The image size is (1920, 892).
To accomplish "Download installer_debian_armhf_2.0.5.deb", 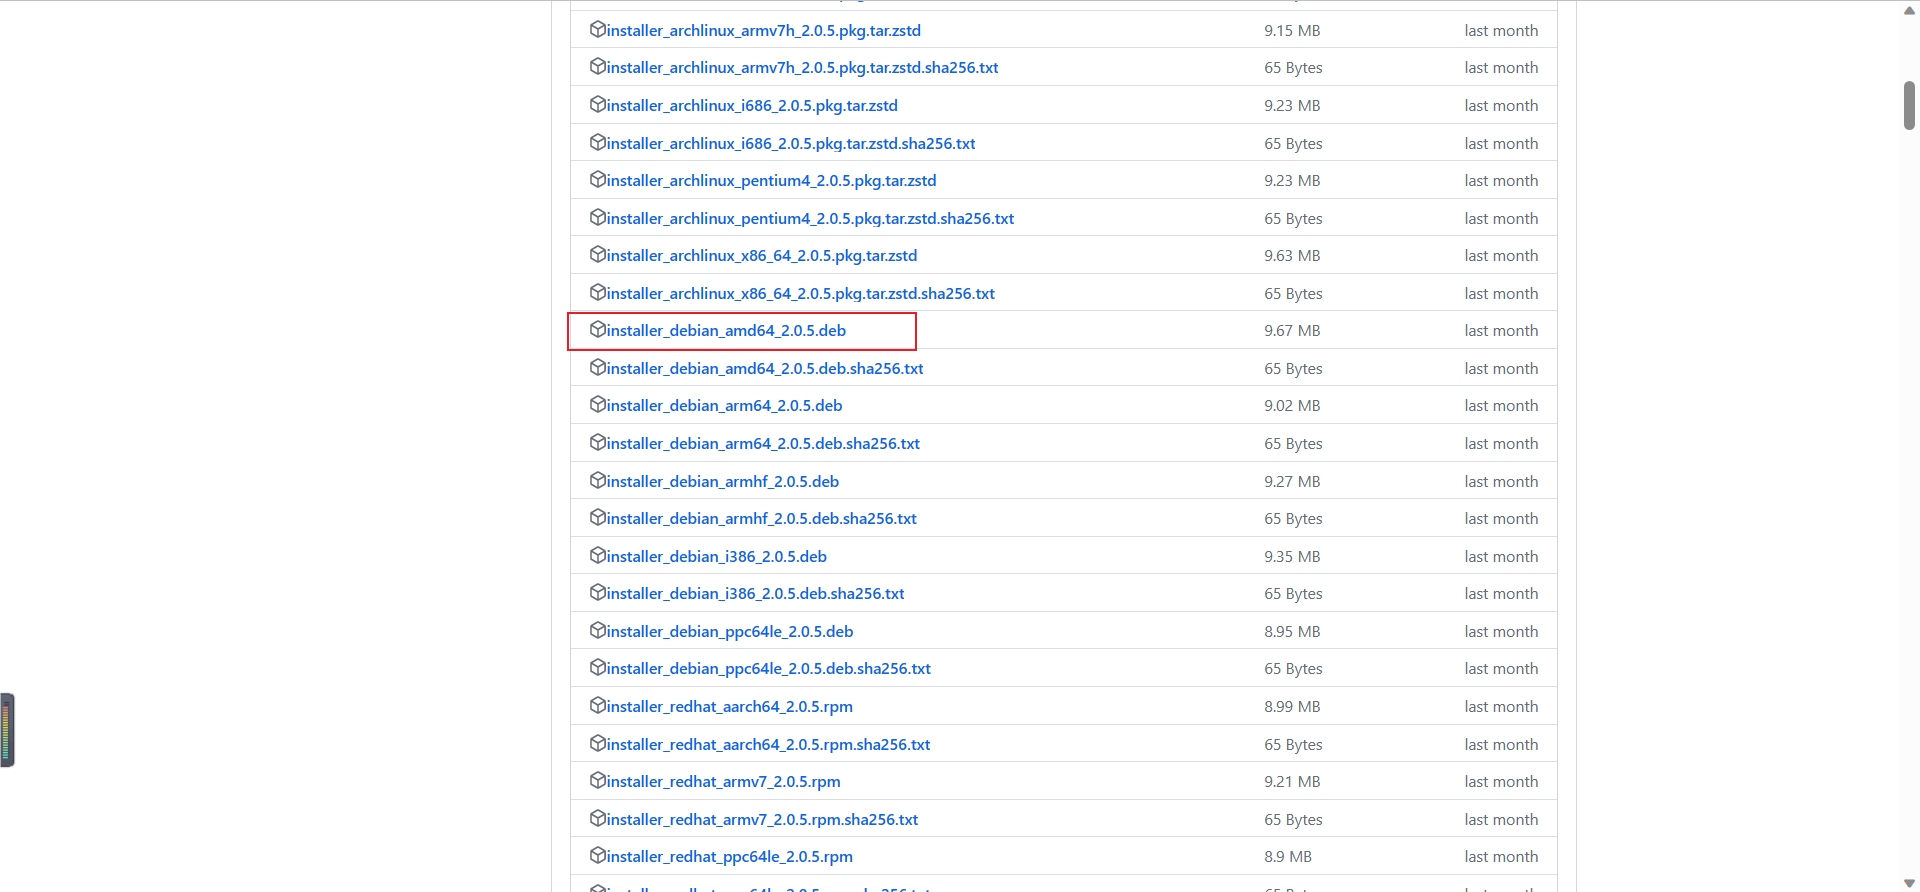I will coord(722,482).
